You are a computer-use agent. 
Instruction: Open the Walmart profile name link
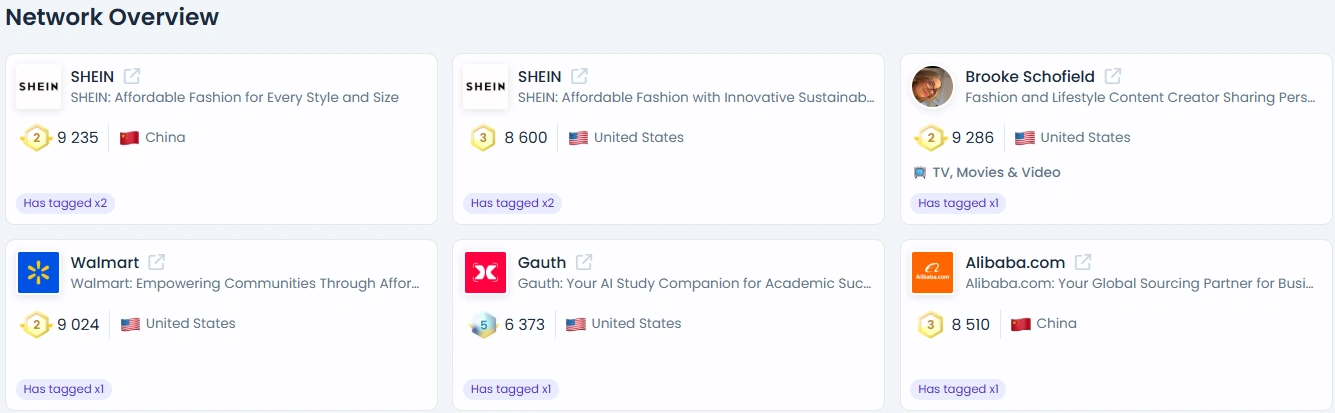point(105,262)
